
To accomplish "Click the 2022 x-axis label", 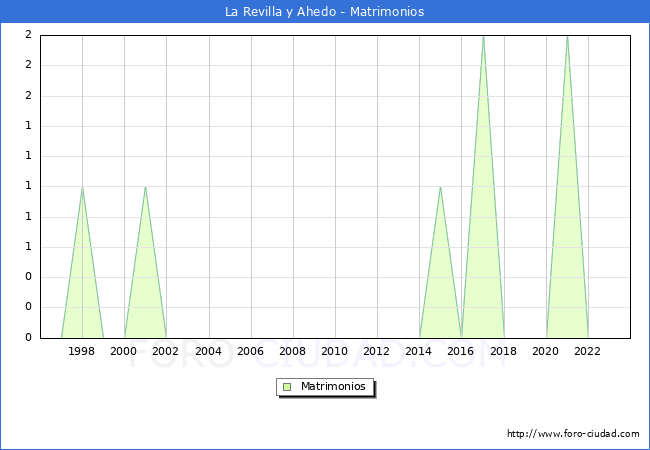I will 587,351.
